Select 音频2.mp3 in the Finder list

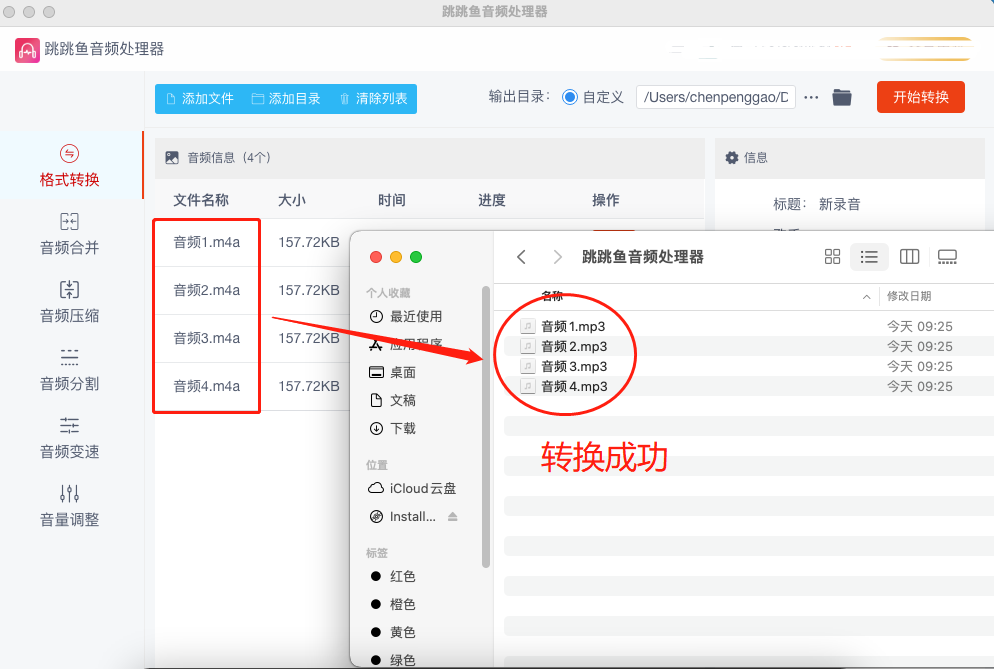click(574, 346)
